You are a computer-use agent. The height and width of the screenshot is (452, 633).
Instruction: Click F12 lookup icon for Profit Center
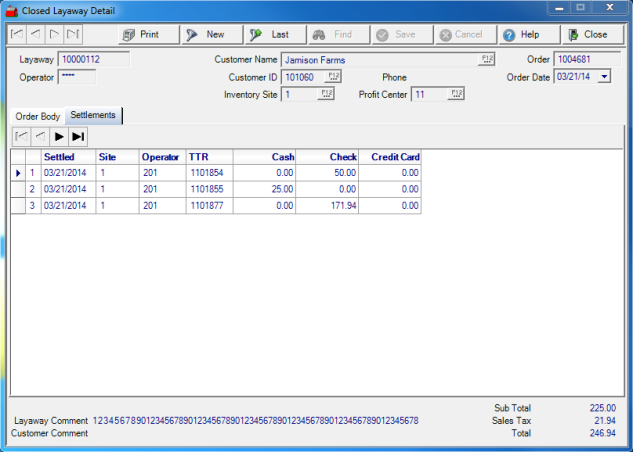(456, 94)
